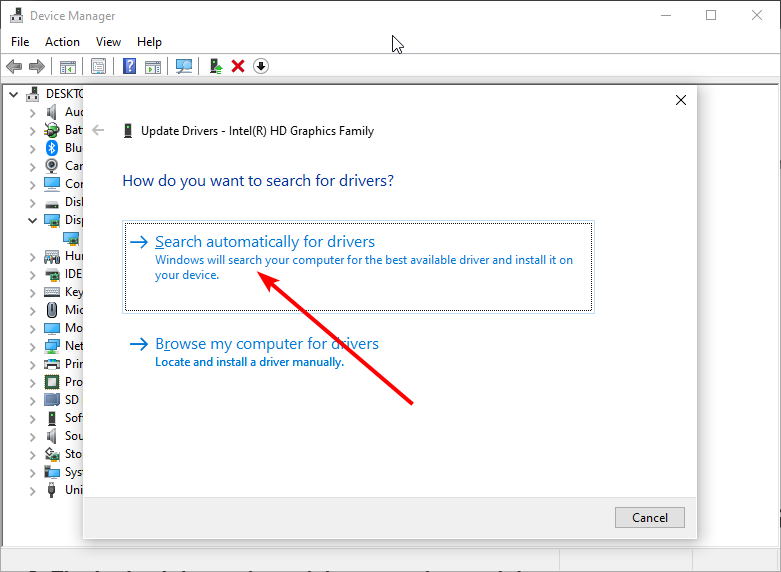The width and height of the screenshot is (781, 572).
Task: Expand the Computer tree node
Action: tap(32, 185)
